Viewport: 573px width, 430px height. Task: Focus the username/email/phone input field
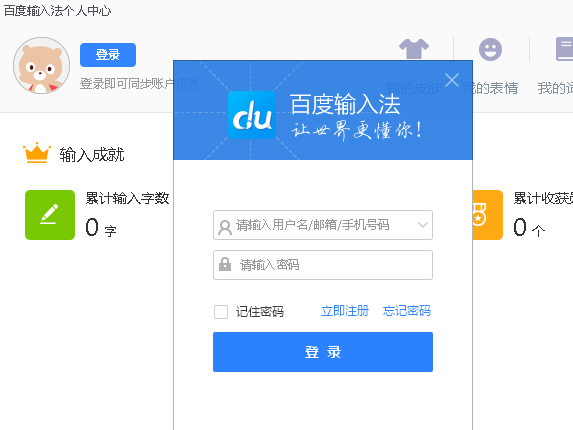coord(323,225)
